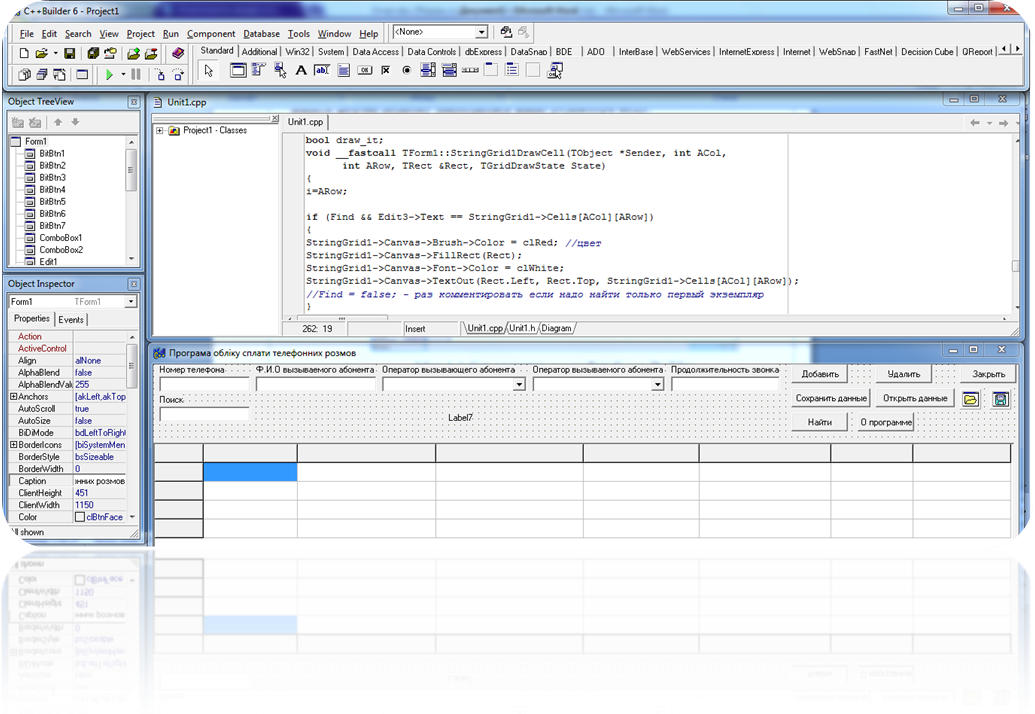
Task: Select the Label component in palette
Action: click(300, 71)
